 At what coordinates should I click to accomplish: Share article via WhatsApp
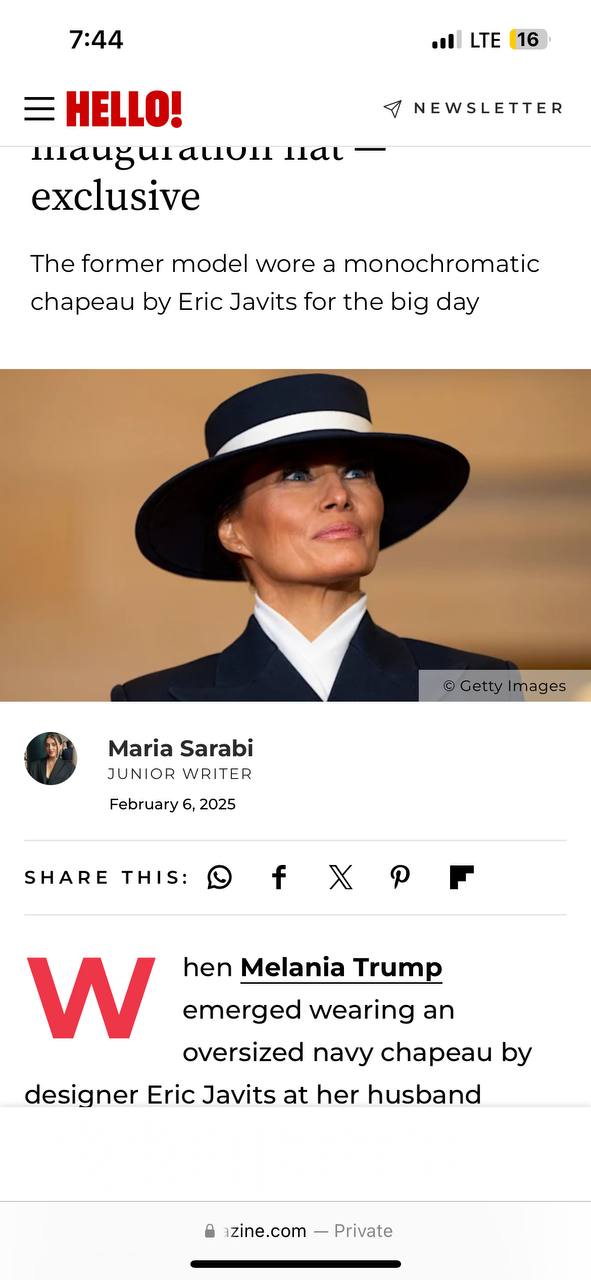coord(219,877)
